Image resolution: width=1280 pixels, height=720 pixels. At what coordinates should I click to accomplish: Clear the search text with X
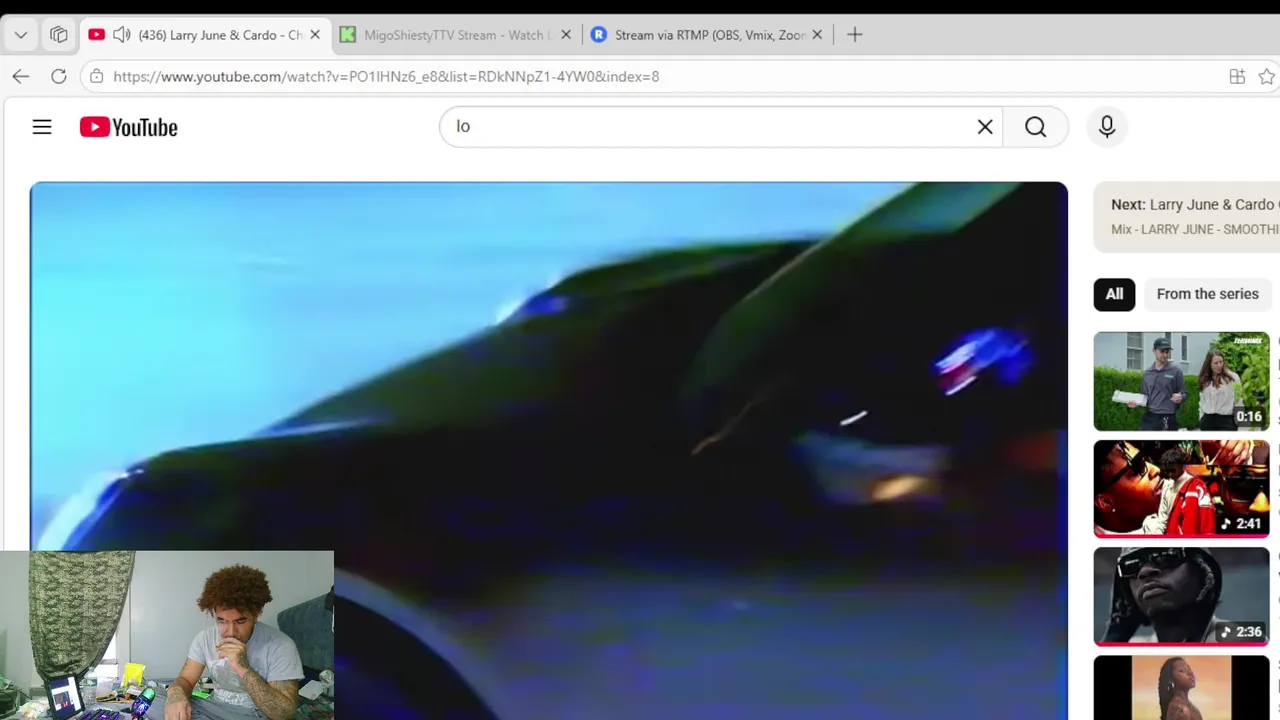[985, 127]
